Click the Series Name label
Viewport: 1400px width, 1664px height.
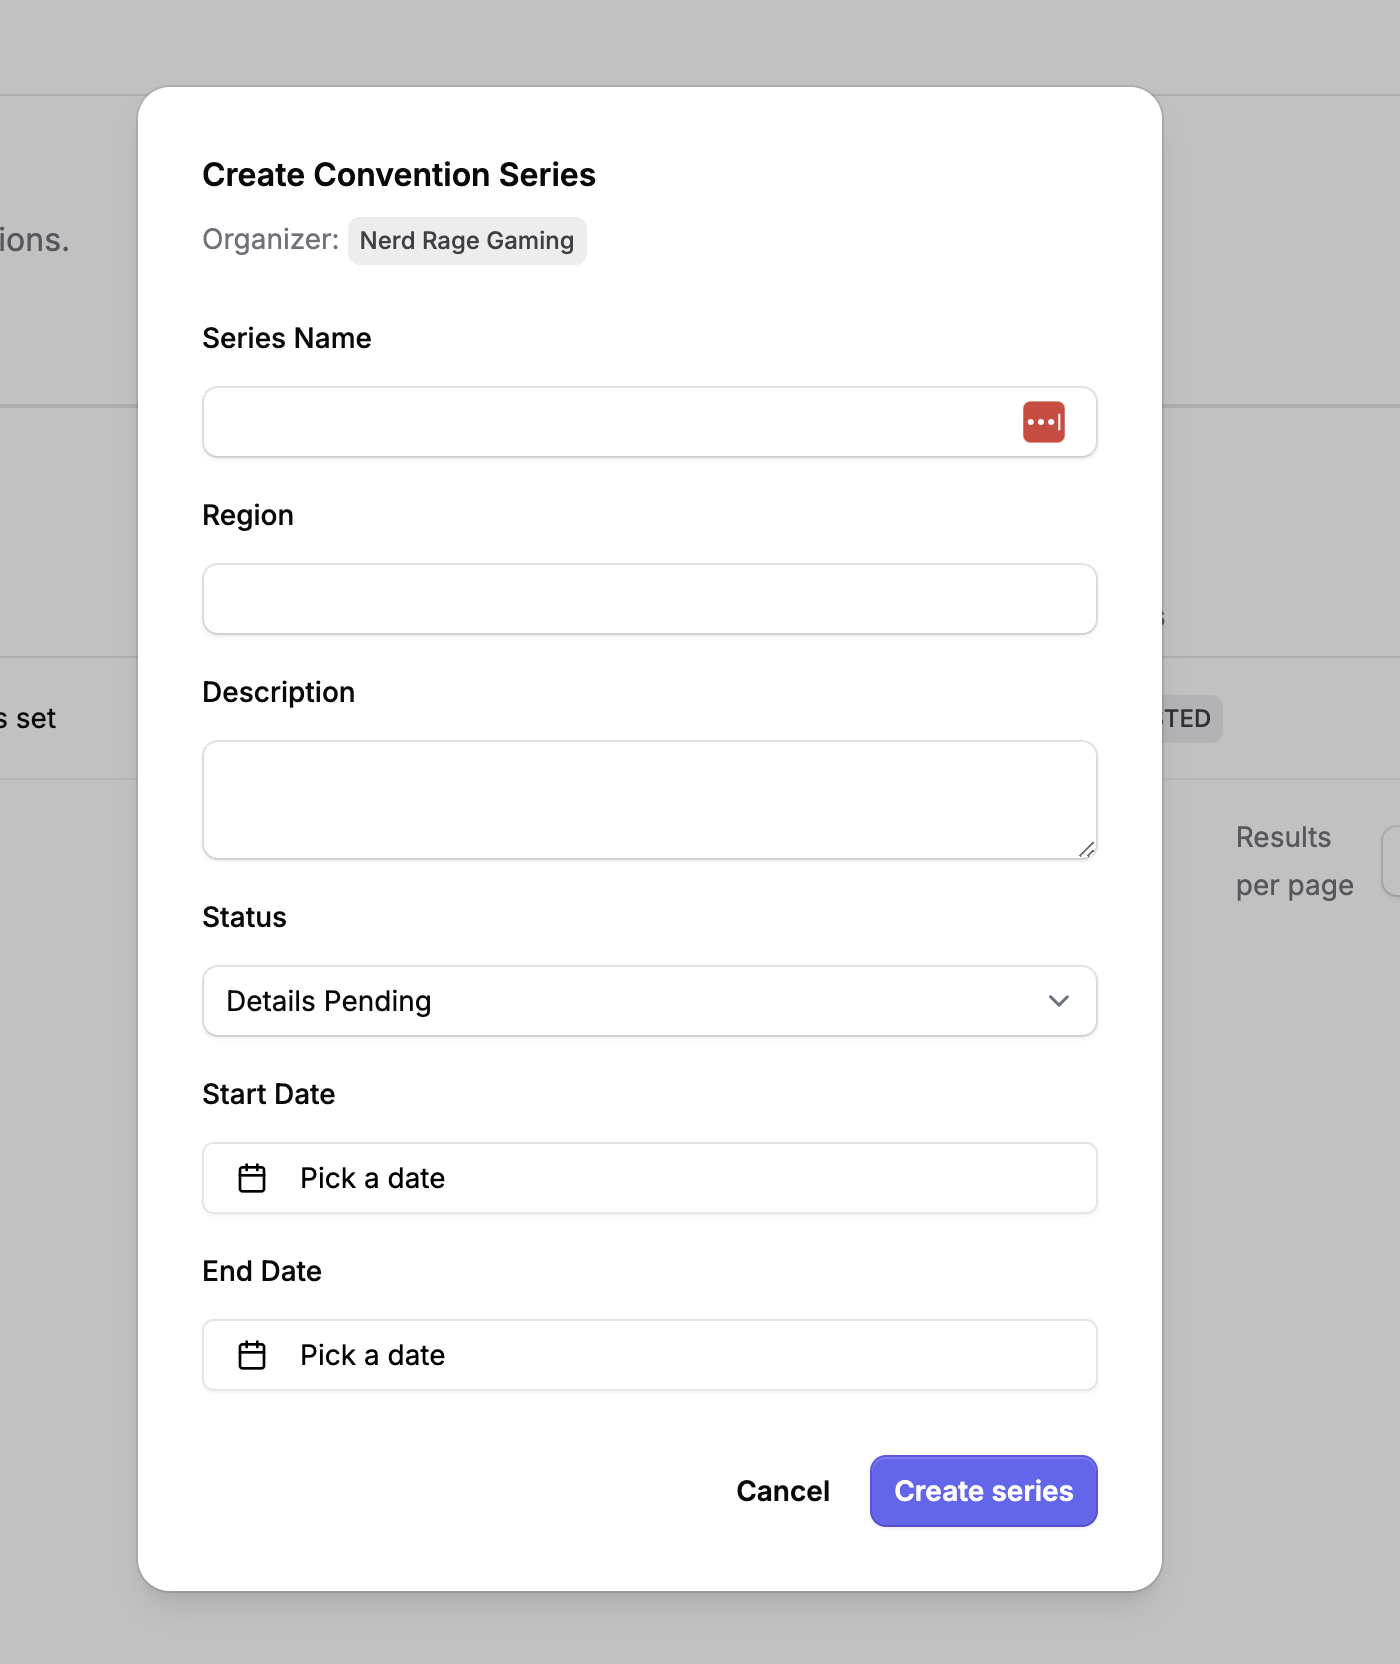click(x=287, y=338)
